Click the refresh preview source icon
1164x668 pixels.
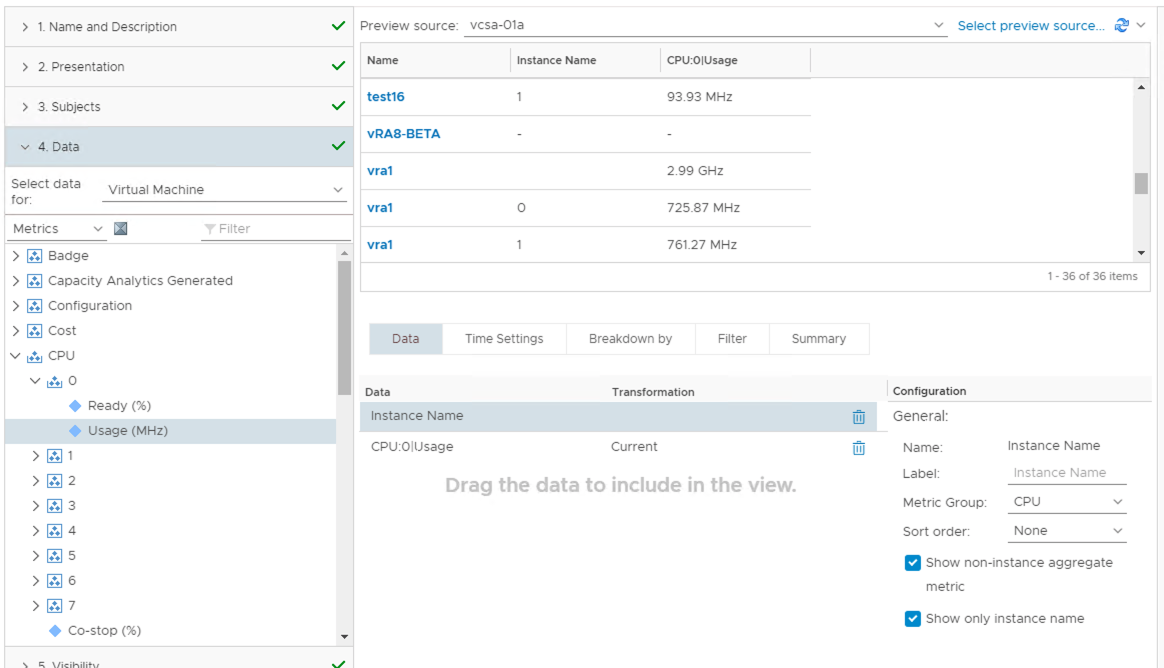point(1122,26)
